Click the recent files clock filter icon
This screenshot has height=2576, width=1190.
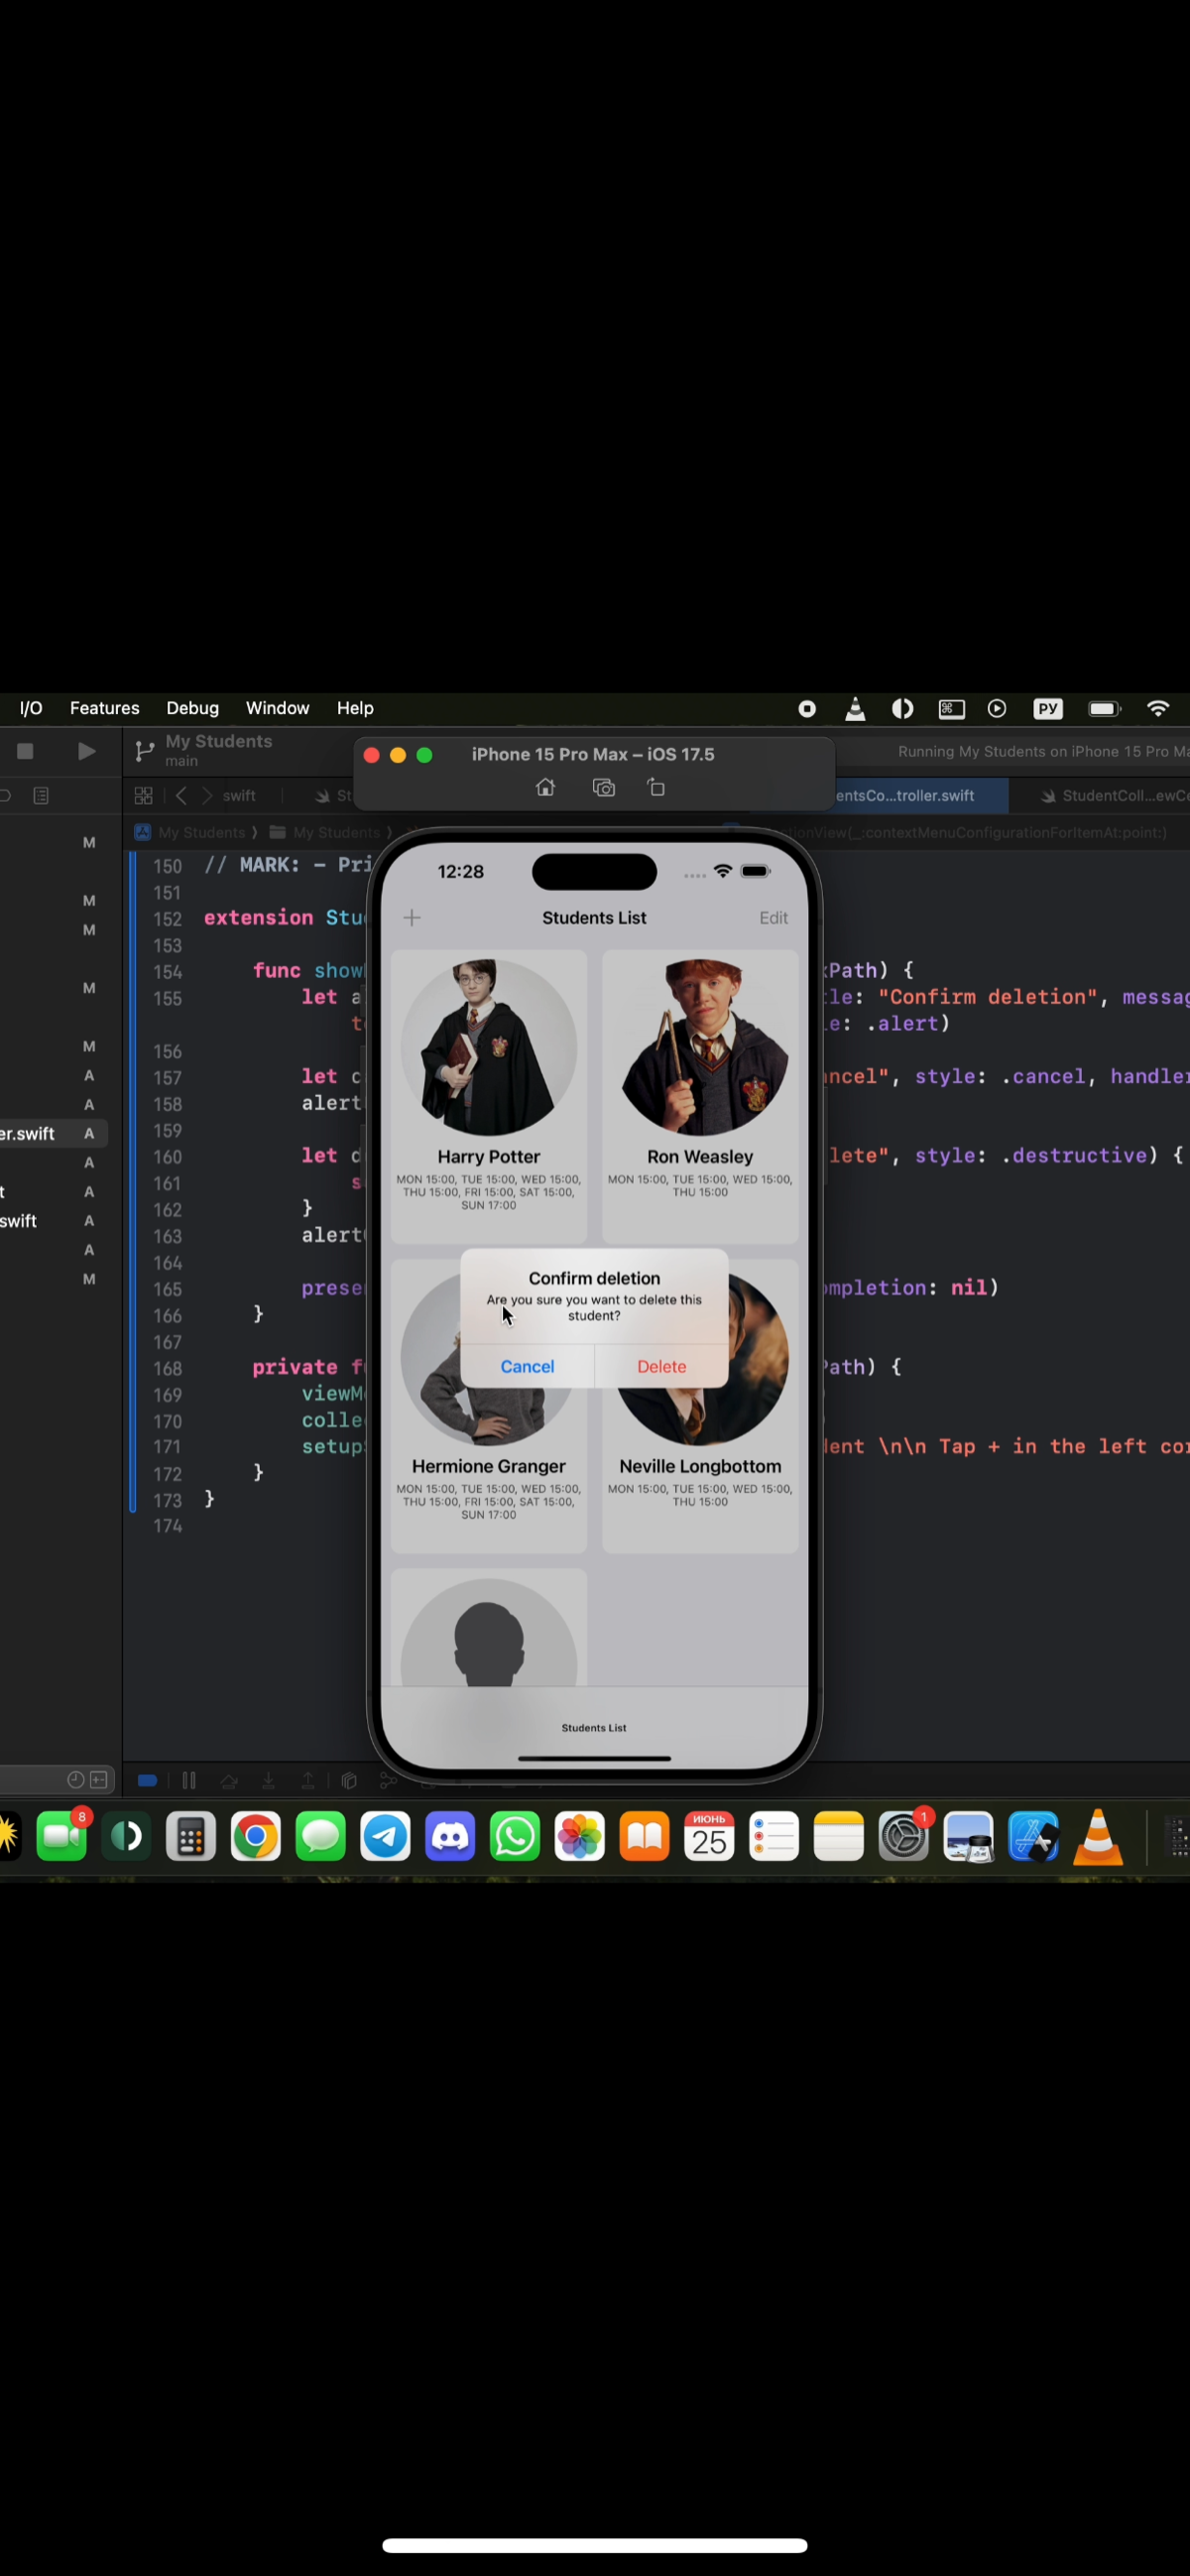[75, 1780]
